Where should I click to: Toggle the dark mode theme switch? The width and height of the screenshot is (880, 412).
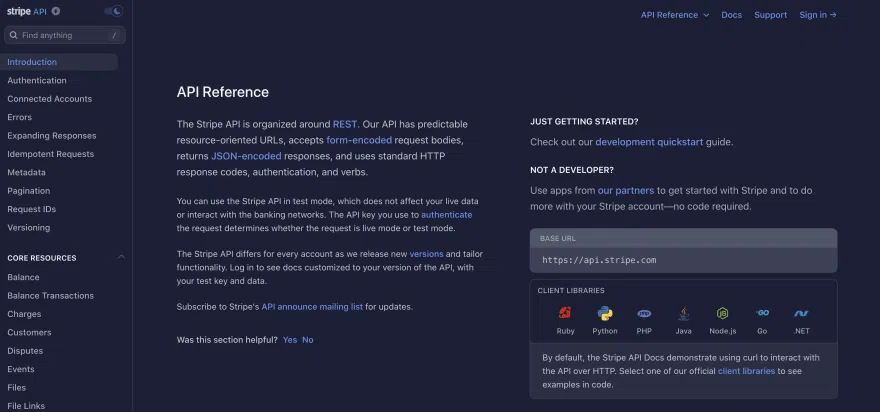(x=114, y=11)
